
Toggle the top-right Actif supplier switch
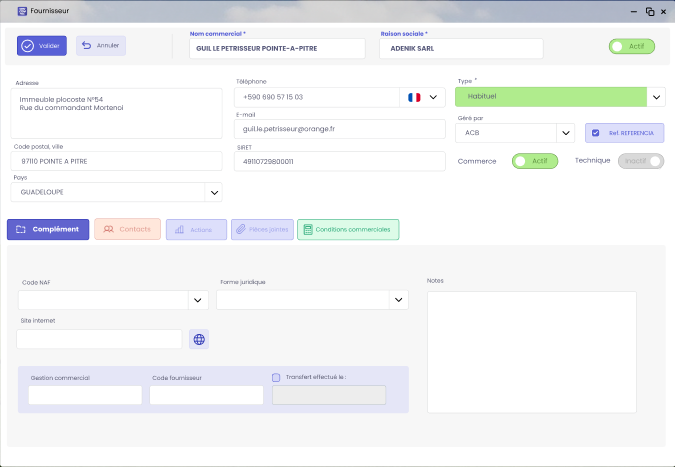pyautogui.click(x=632, y=46)
